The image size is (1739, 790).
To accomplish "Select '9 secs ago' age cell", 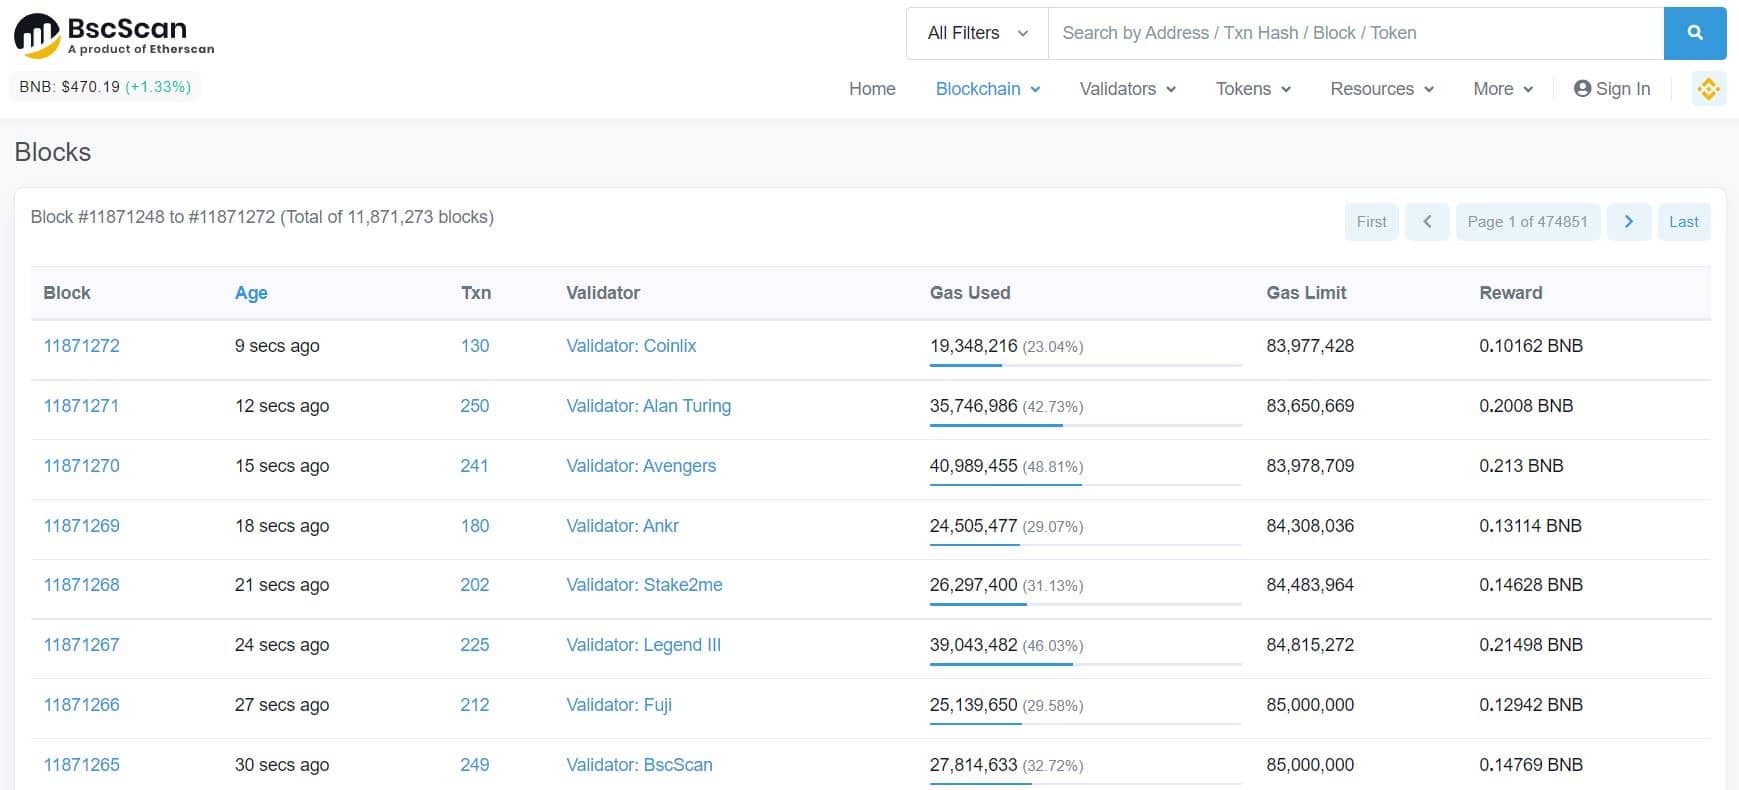I will (x=277, y=346).
